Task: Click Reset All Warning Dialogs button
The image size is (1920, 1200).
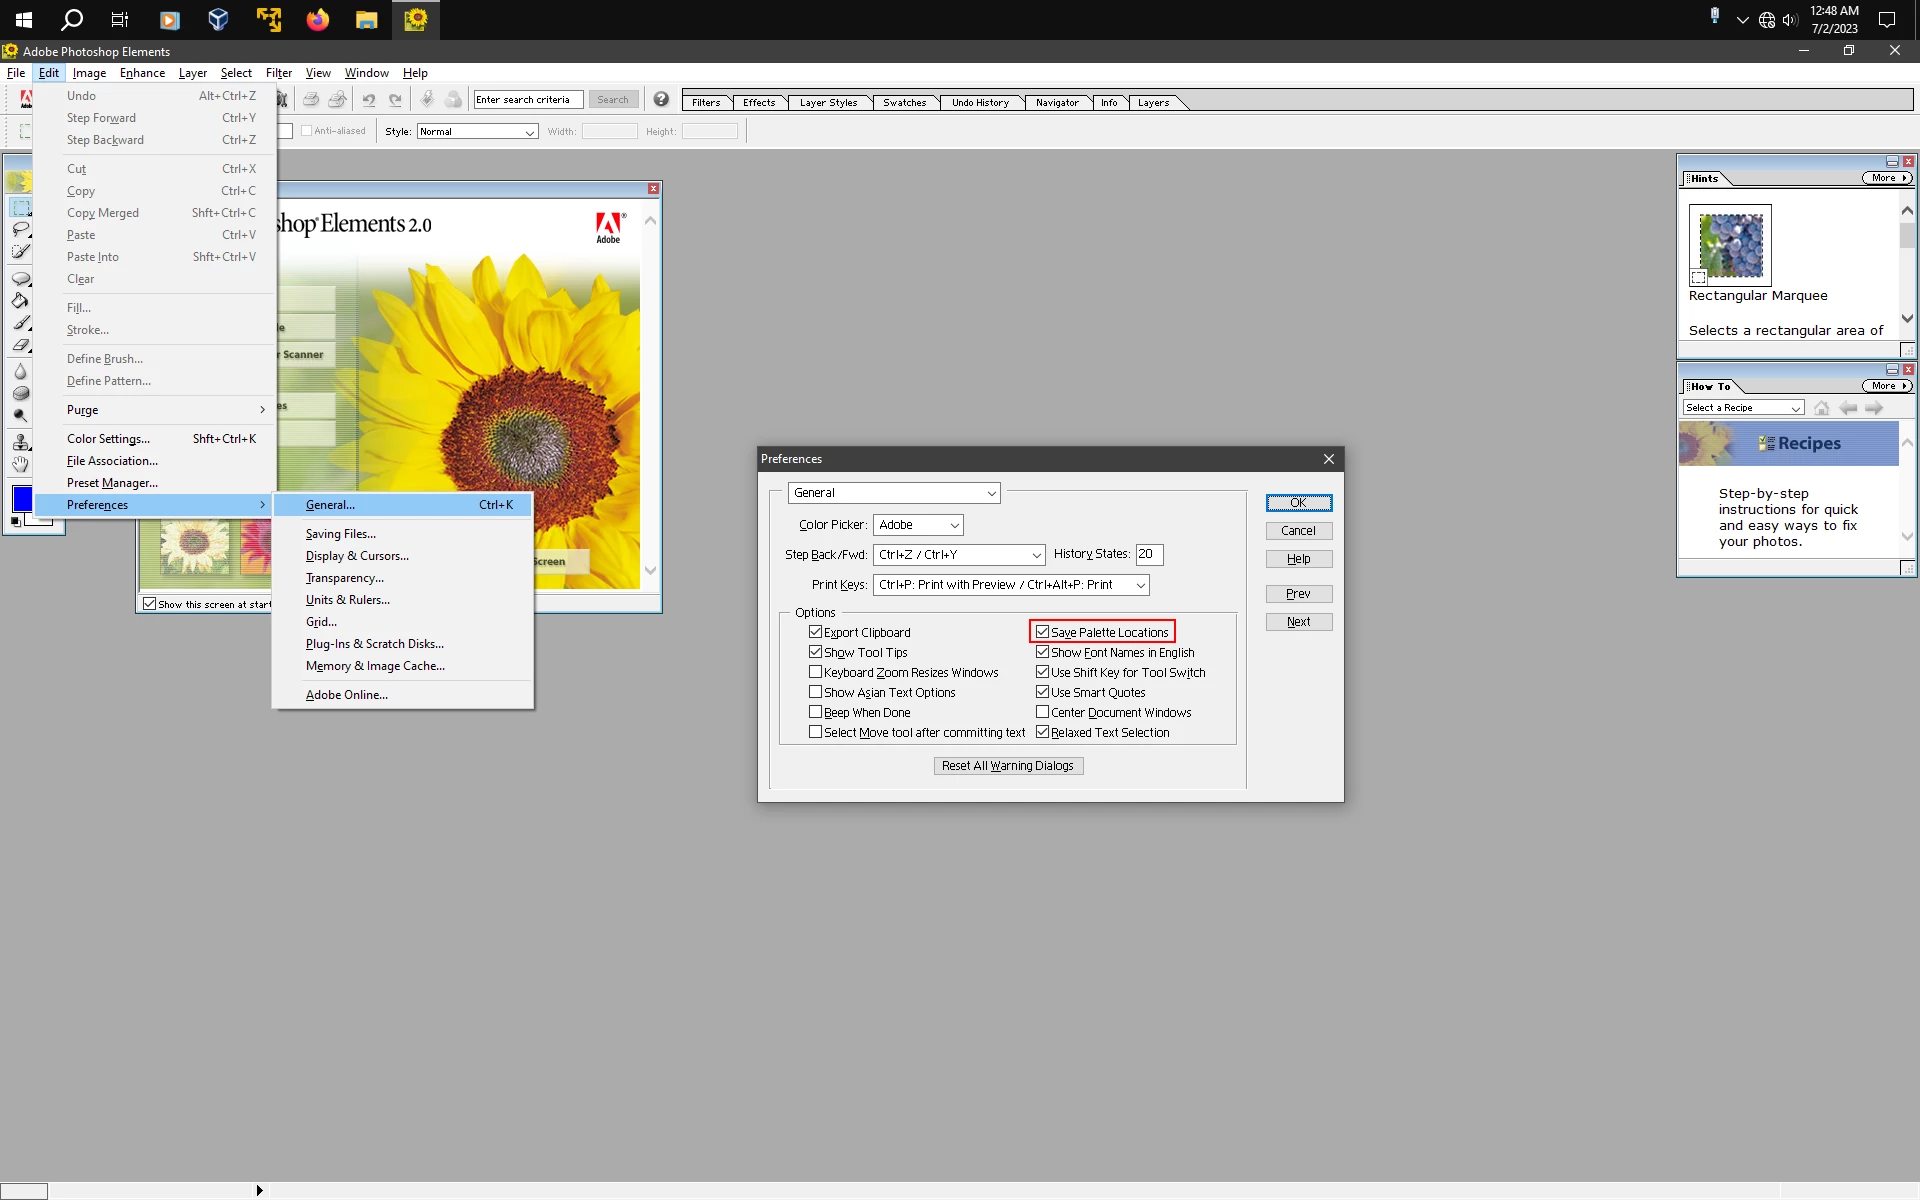Action: pos(1008,766)
